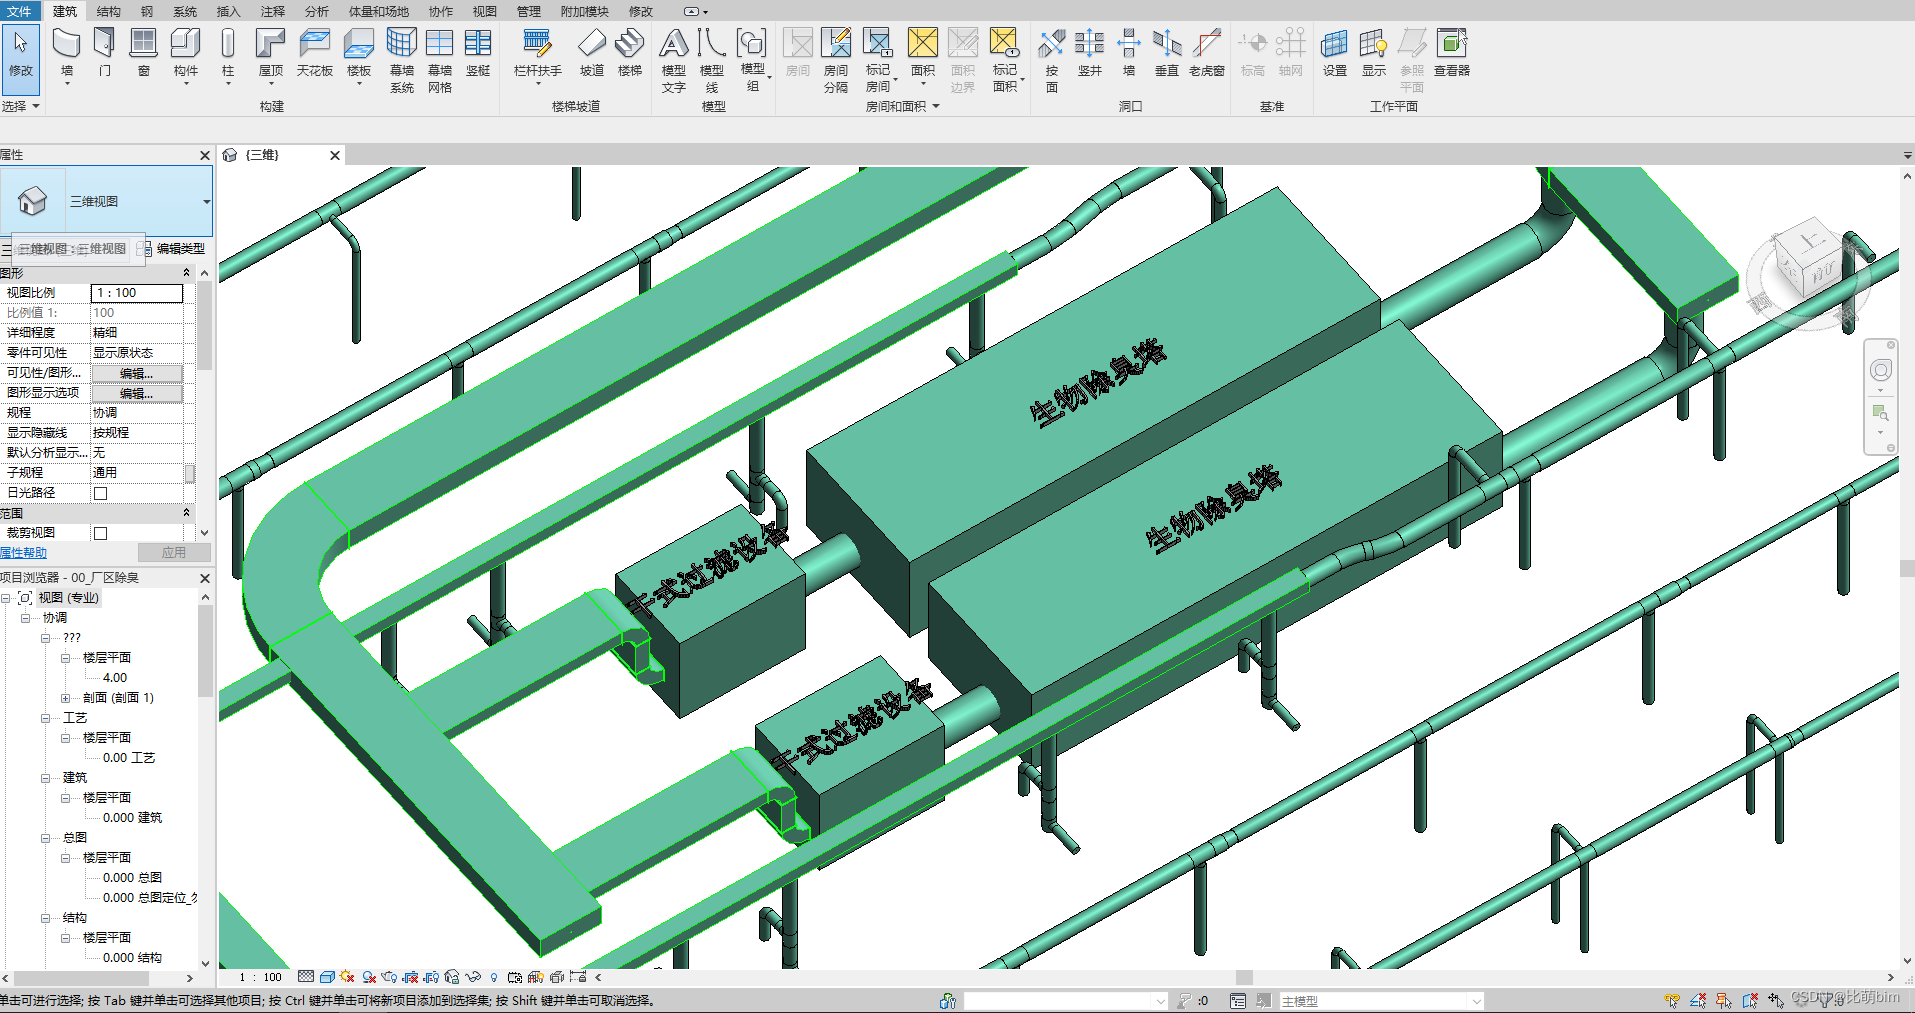Open the 注释 ribbon tab
The image size is (1915, 1013).
click(x=273, y=11)
